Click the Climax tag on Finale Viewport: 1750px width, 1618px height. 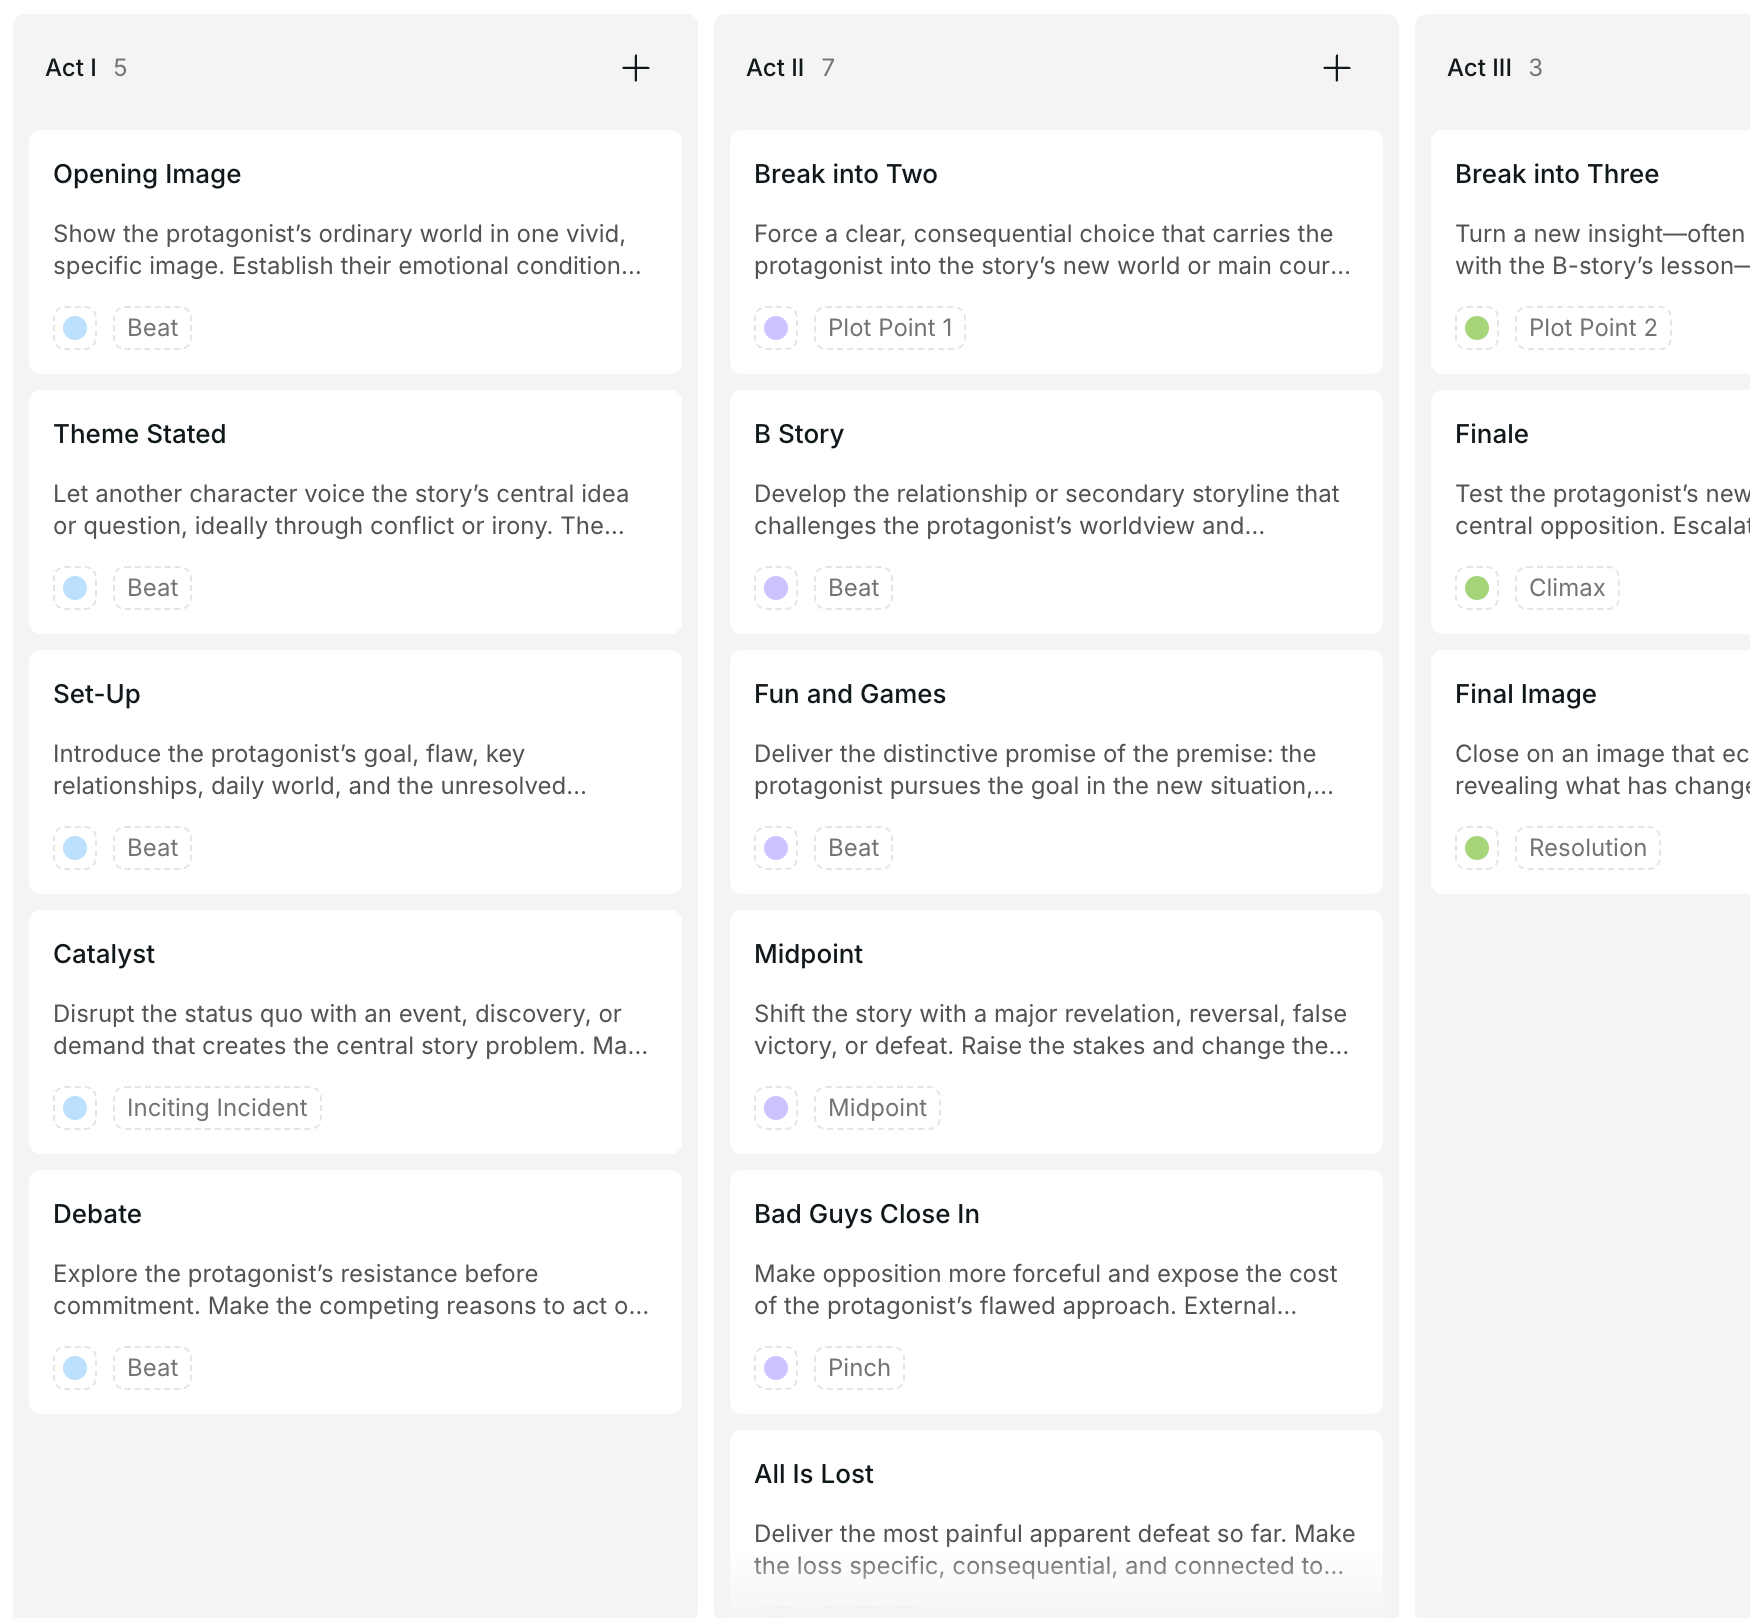coord(1567,588)
